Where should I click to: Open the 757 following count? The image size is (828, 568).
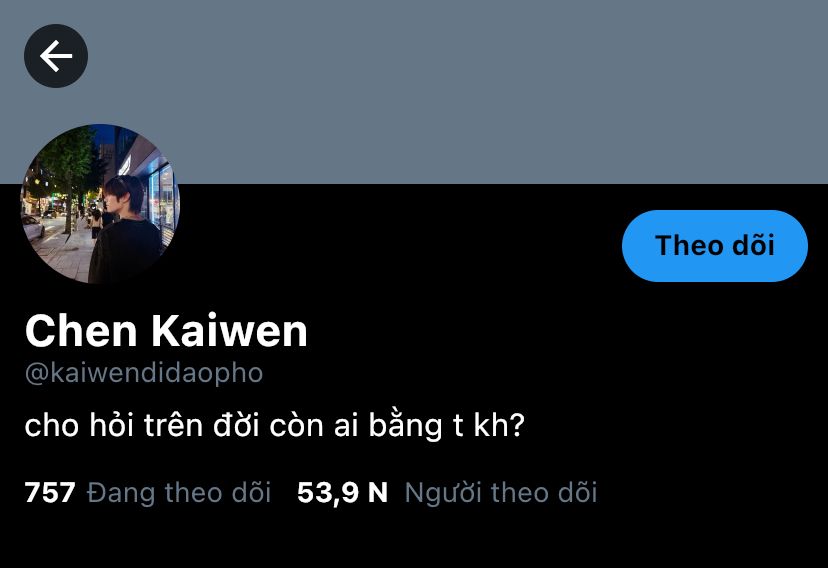point(50,492)
